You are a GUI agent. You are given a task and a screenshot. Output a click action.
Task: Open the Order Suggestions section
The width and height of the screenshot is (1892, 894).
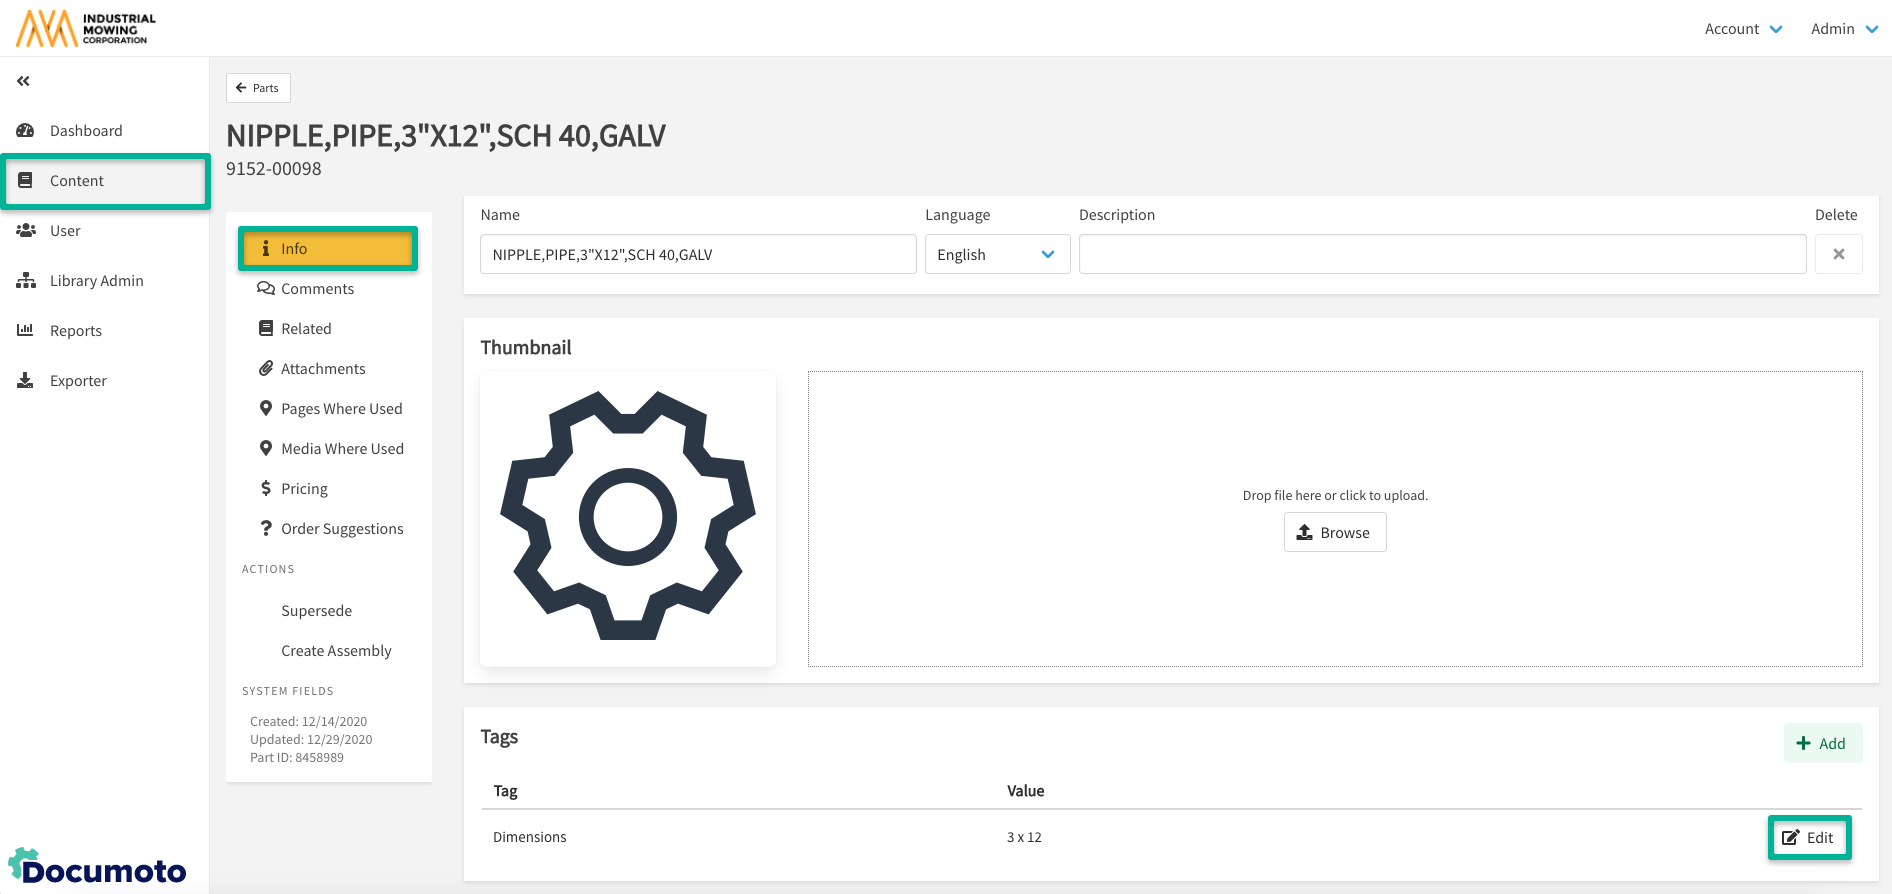tap(342, 529)
